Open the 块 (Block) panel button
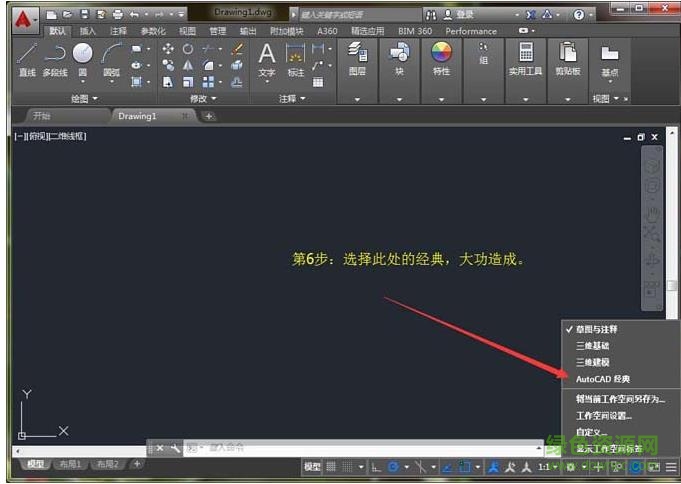Viewport: 681px width, 484px height. click(399, 59)
